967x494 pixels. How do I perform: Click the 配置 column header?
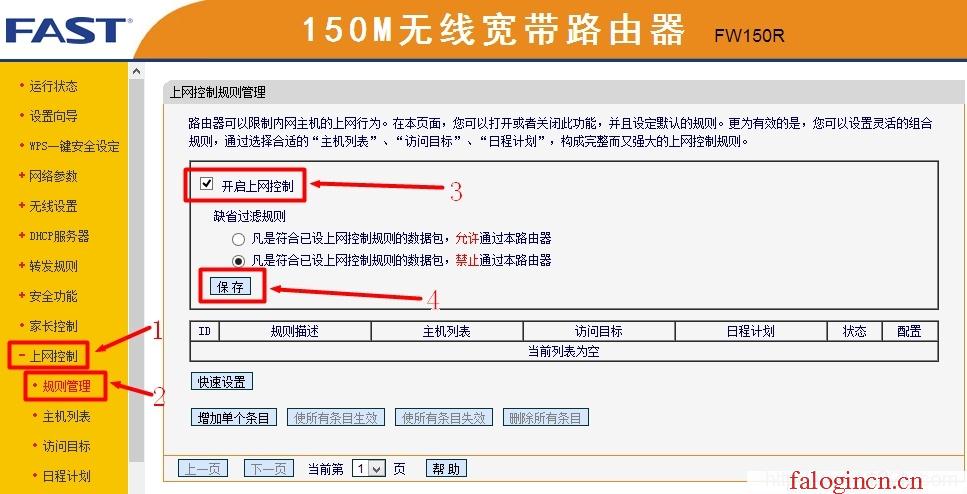(x=910, y=331)
